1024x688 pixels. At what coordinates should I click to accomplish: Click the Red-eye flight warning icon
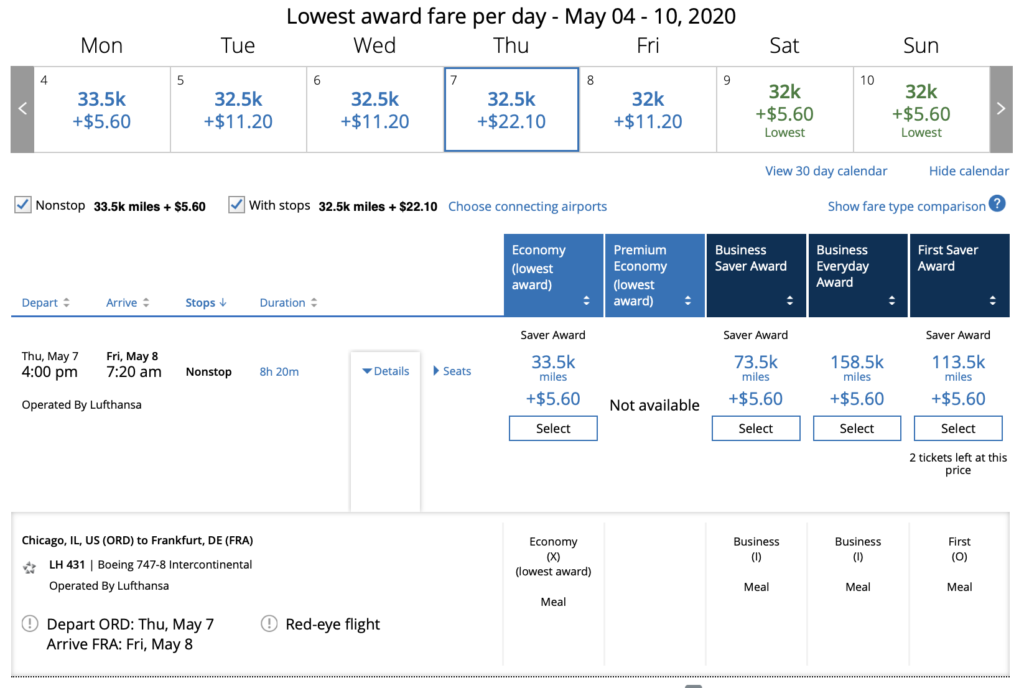coord(268,623)
